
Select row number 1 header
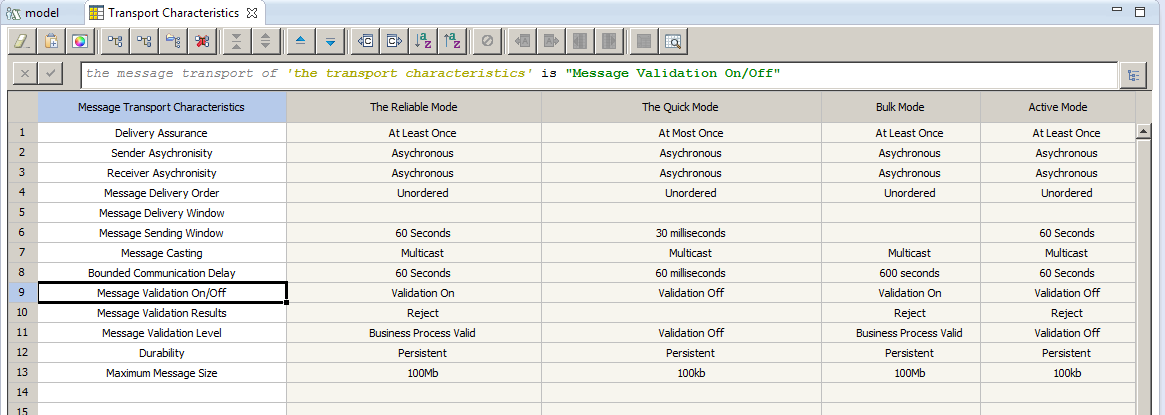(x=23, y=133)
